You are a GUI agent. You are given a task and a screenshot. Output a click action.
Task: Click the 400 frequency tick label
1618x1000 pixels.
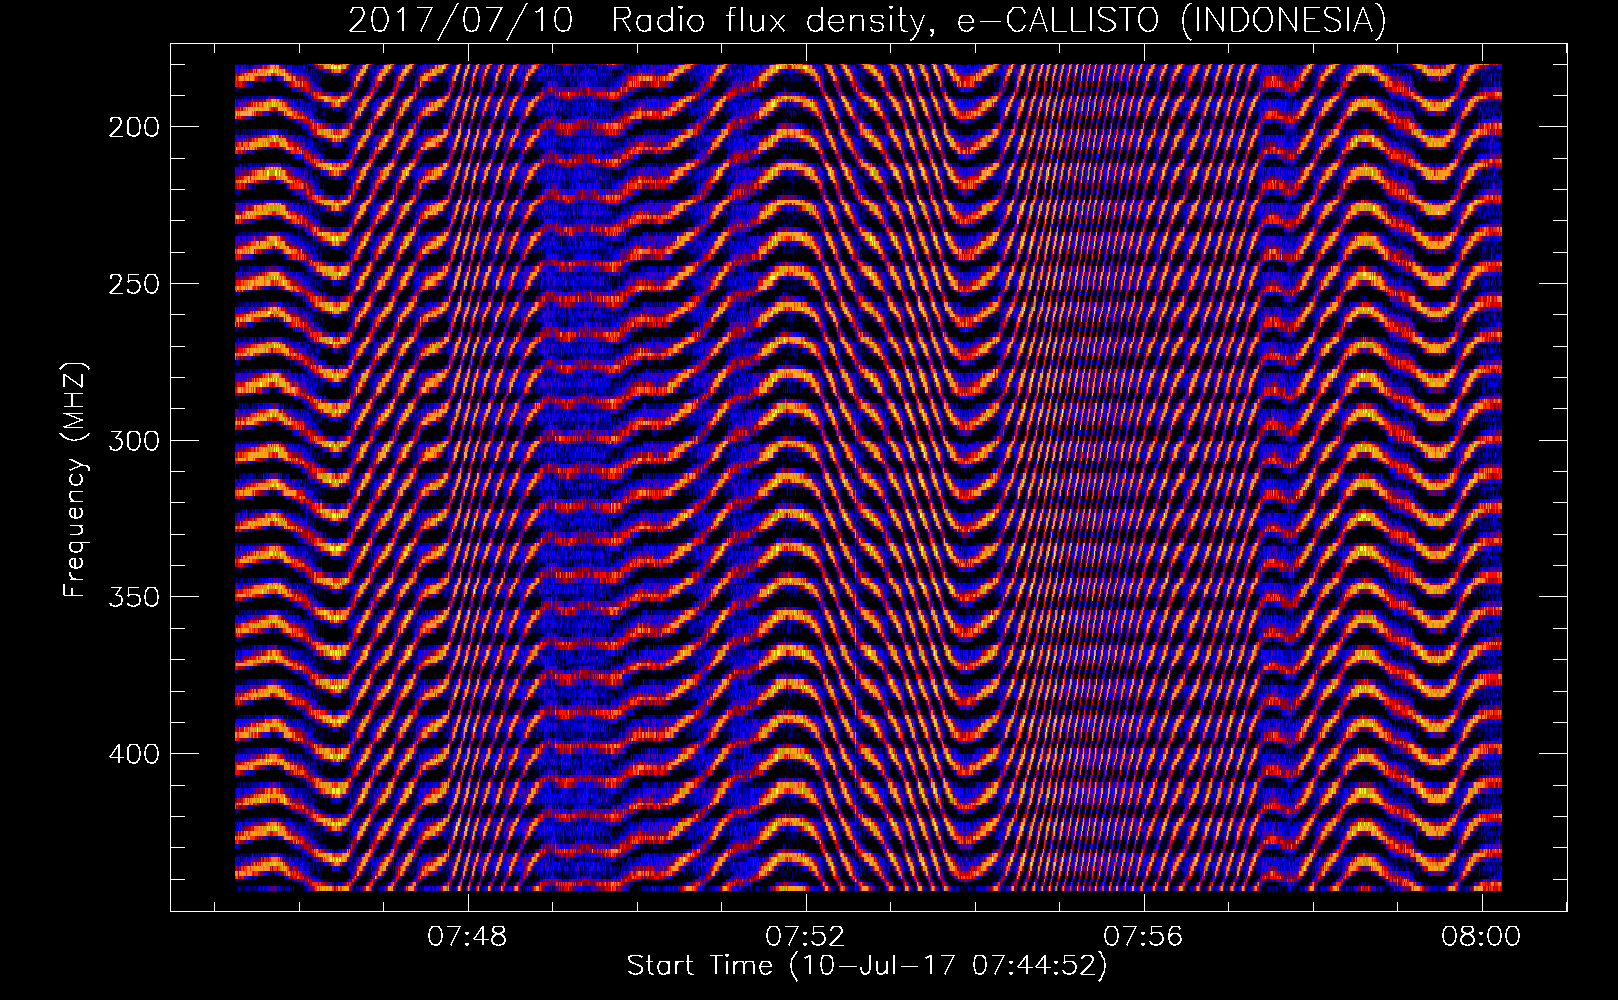(132, 753)
